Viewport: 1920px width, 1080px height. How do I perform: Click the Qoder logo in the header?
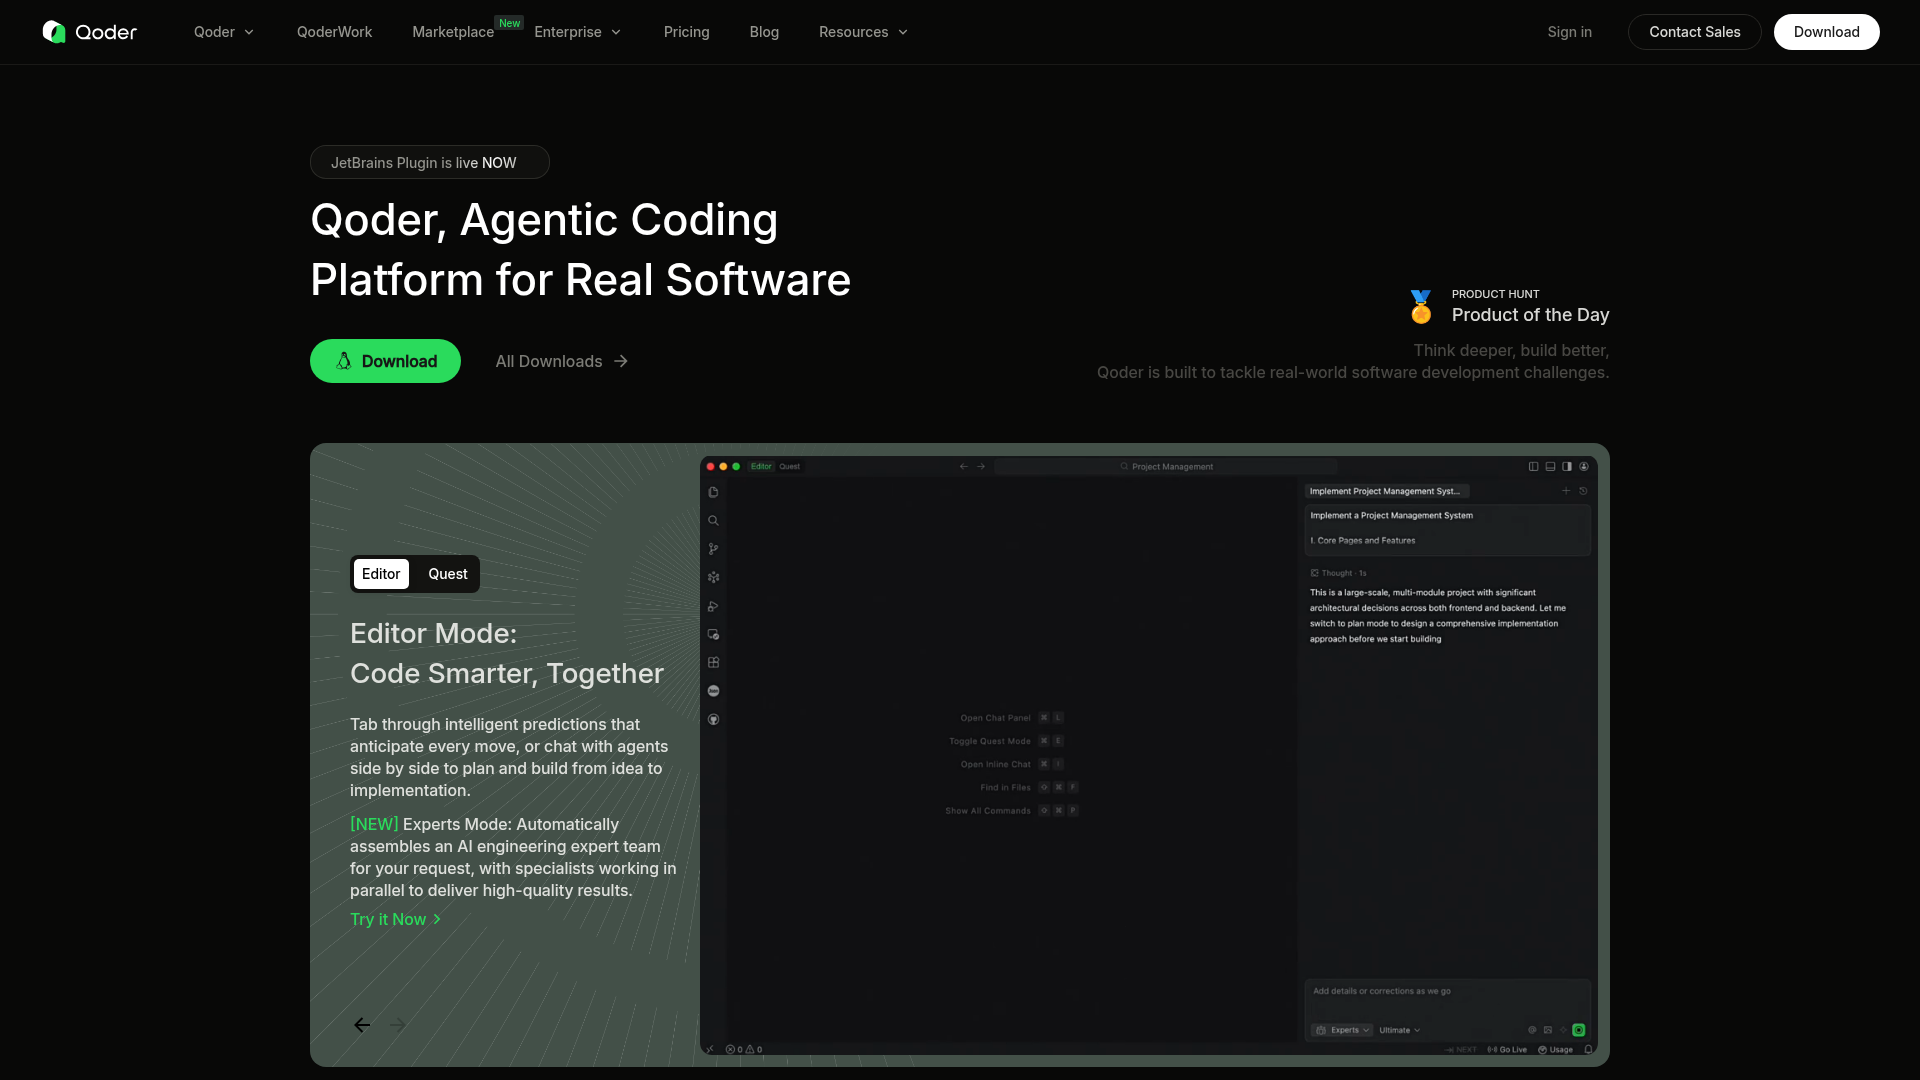[x=90, y=32]
